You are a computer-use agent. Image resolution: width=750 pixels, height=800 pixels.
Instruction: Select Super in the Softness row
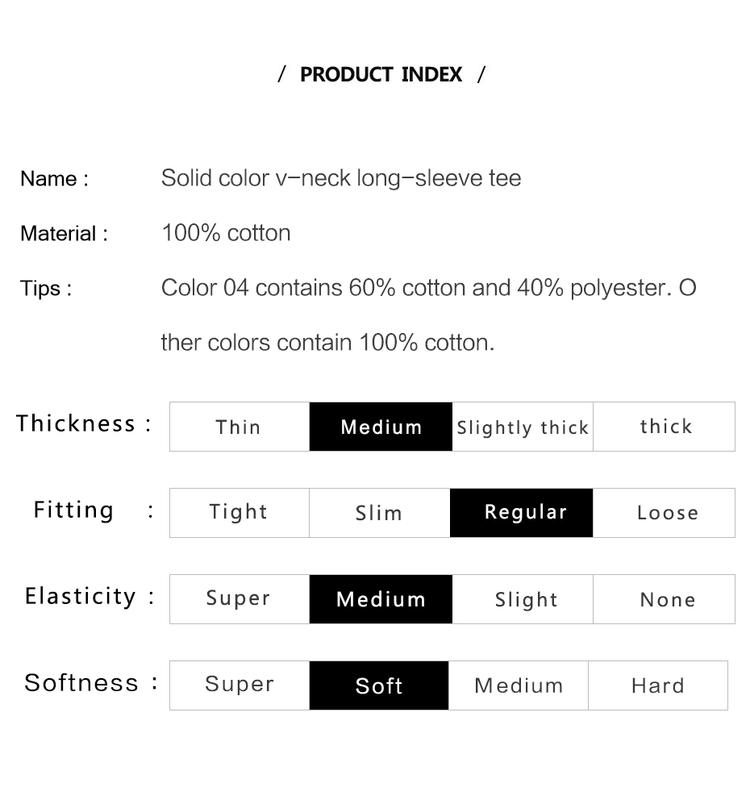(239, 685)
